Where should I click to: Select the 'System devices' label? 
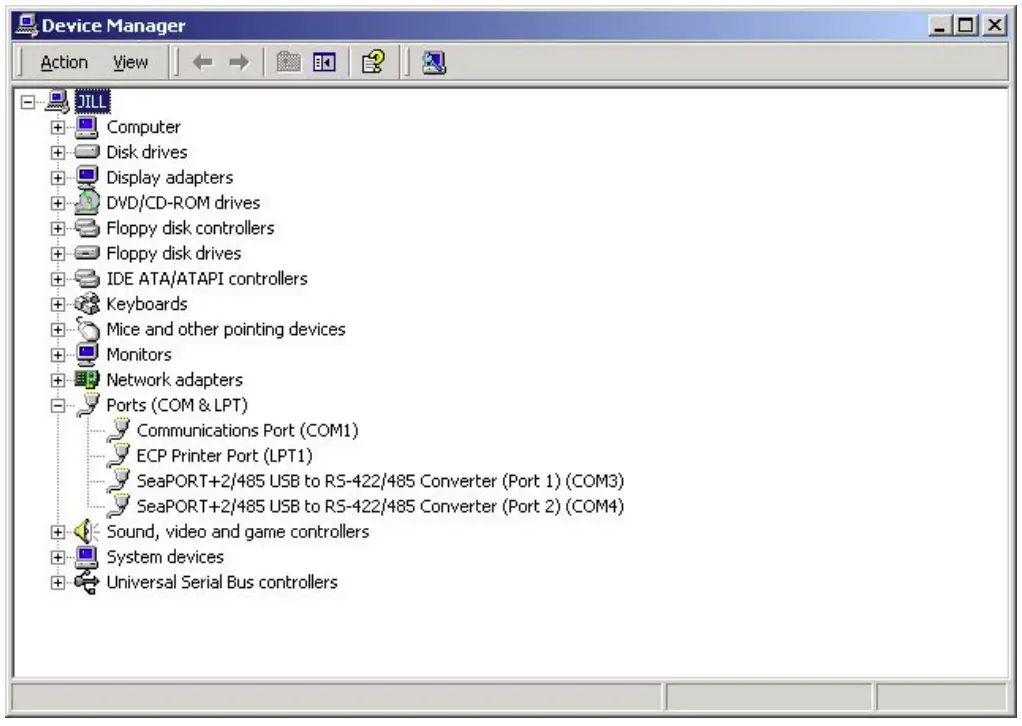pyautogui.click(x=165, y=557)
